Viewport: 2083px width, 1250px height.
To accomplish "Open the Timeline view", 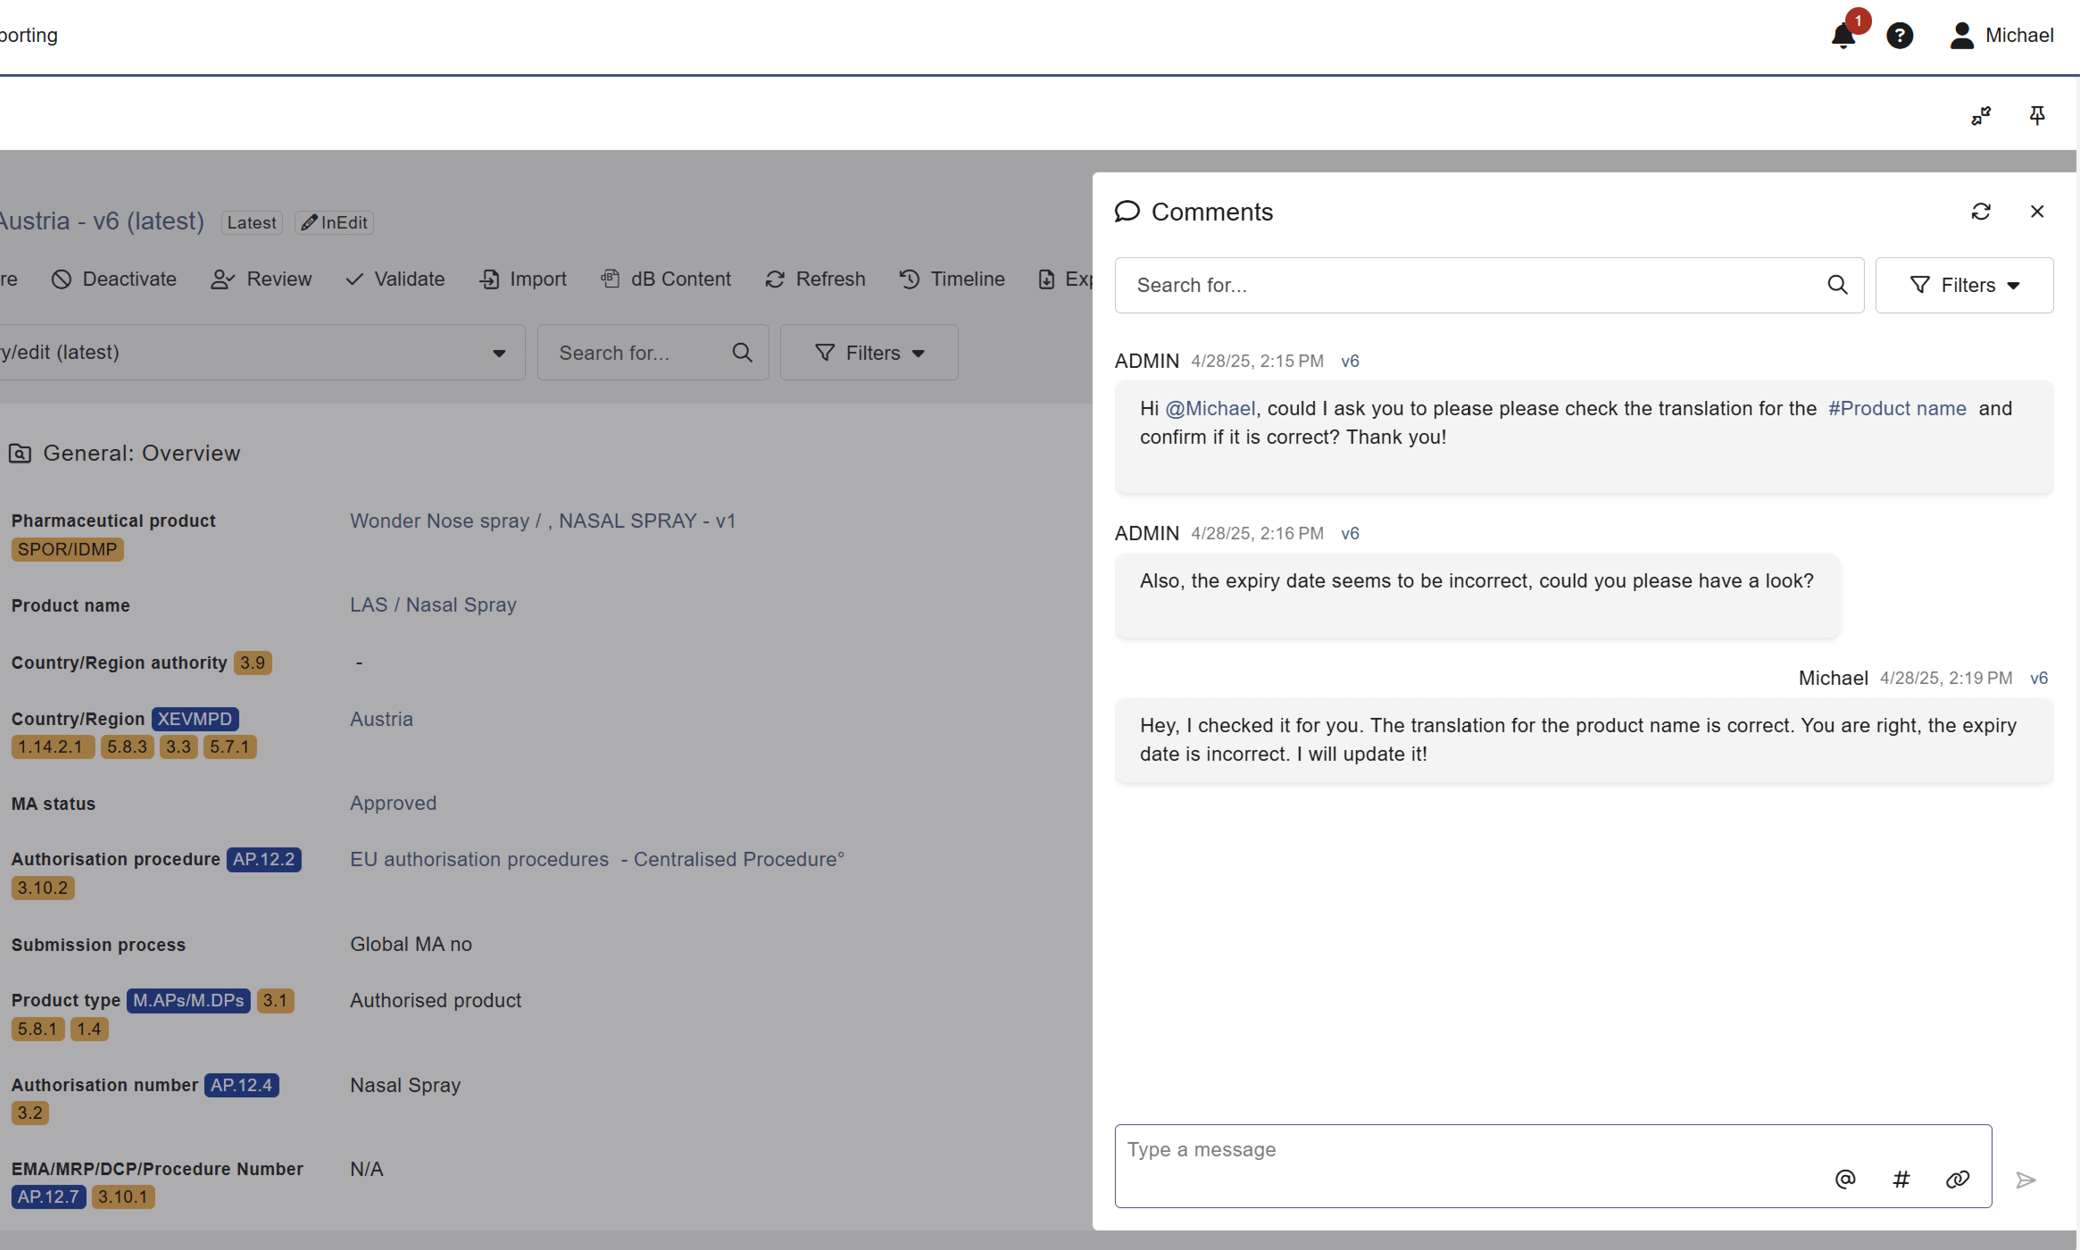I will pyautogui.click(x=951, y=279).
